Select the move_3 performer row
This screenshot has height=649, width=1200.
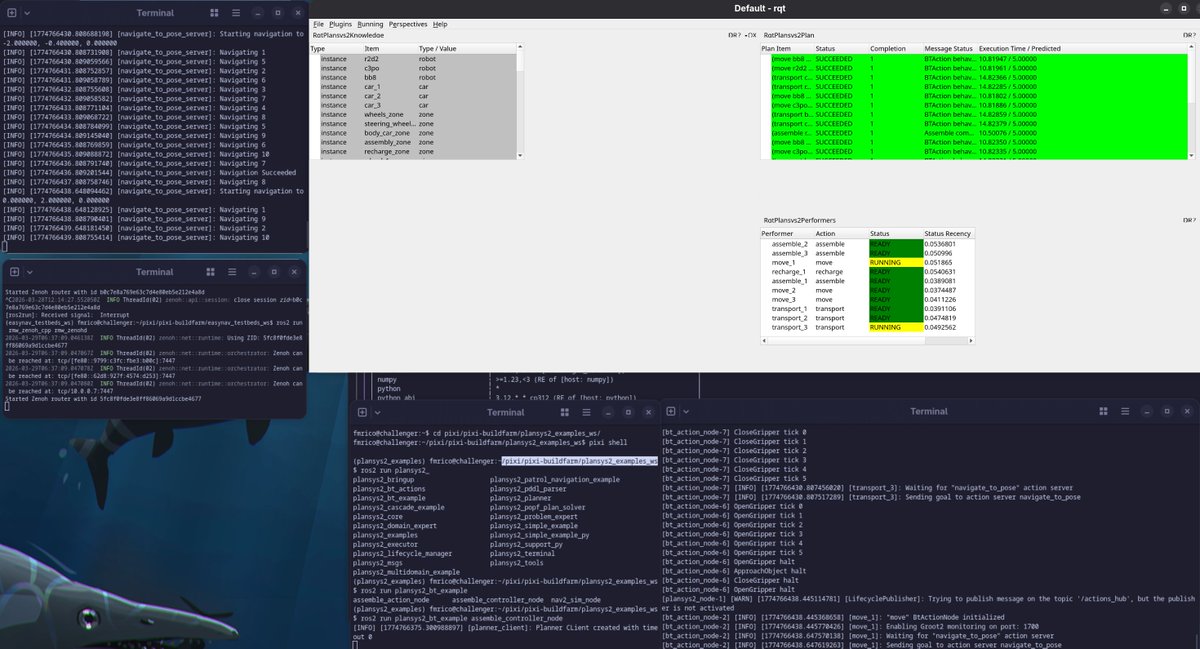pos(868,299)
